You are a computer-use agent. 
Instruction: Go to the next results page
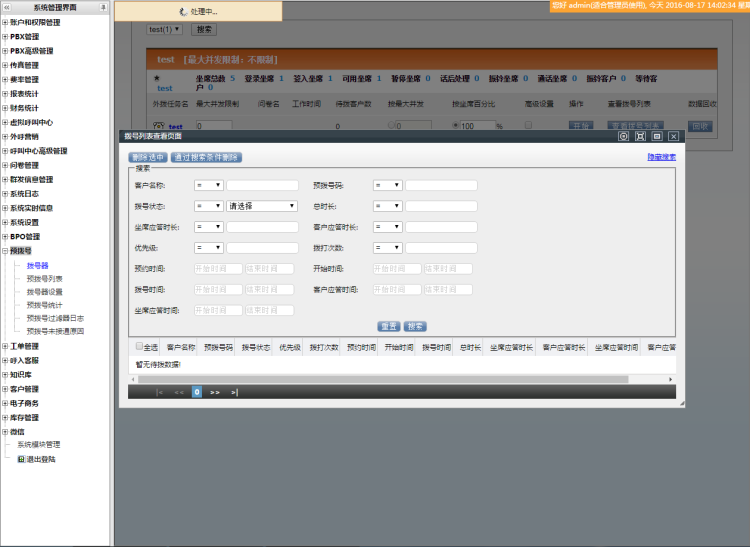(215, 393)
